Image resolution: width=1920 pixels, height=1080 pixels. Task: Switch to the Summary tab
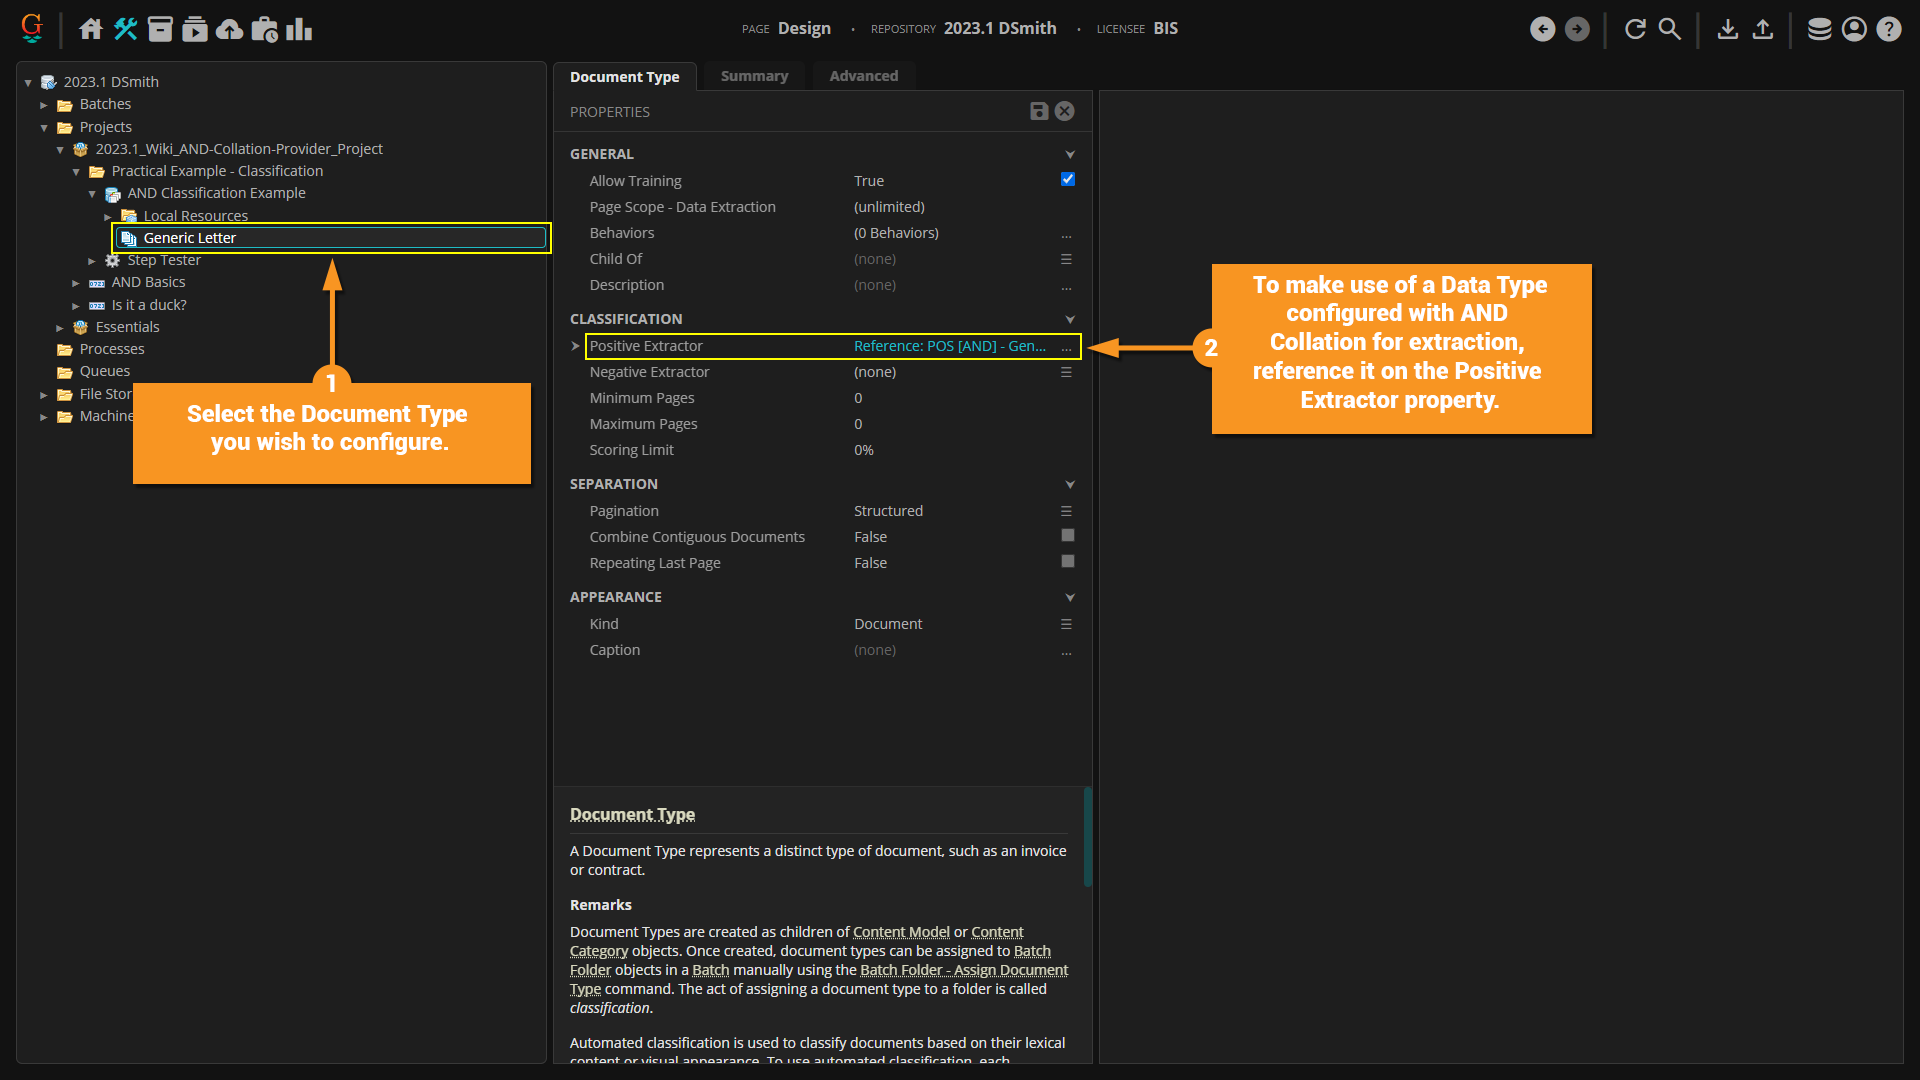pos(754,76)
